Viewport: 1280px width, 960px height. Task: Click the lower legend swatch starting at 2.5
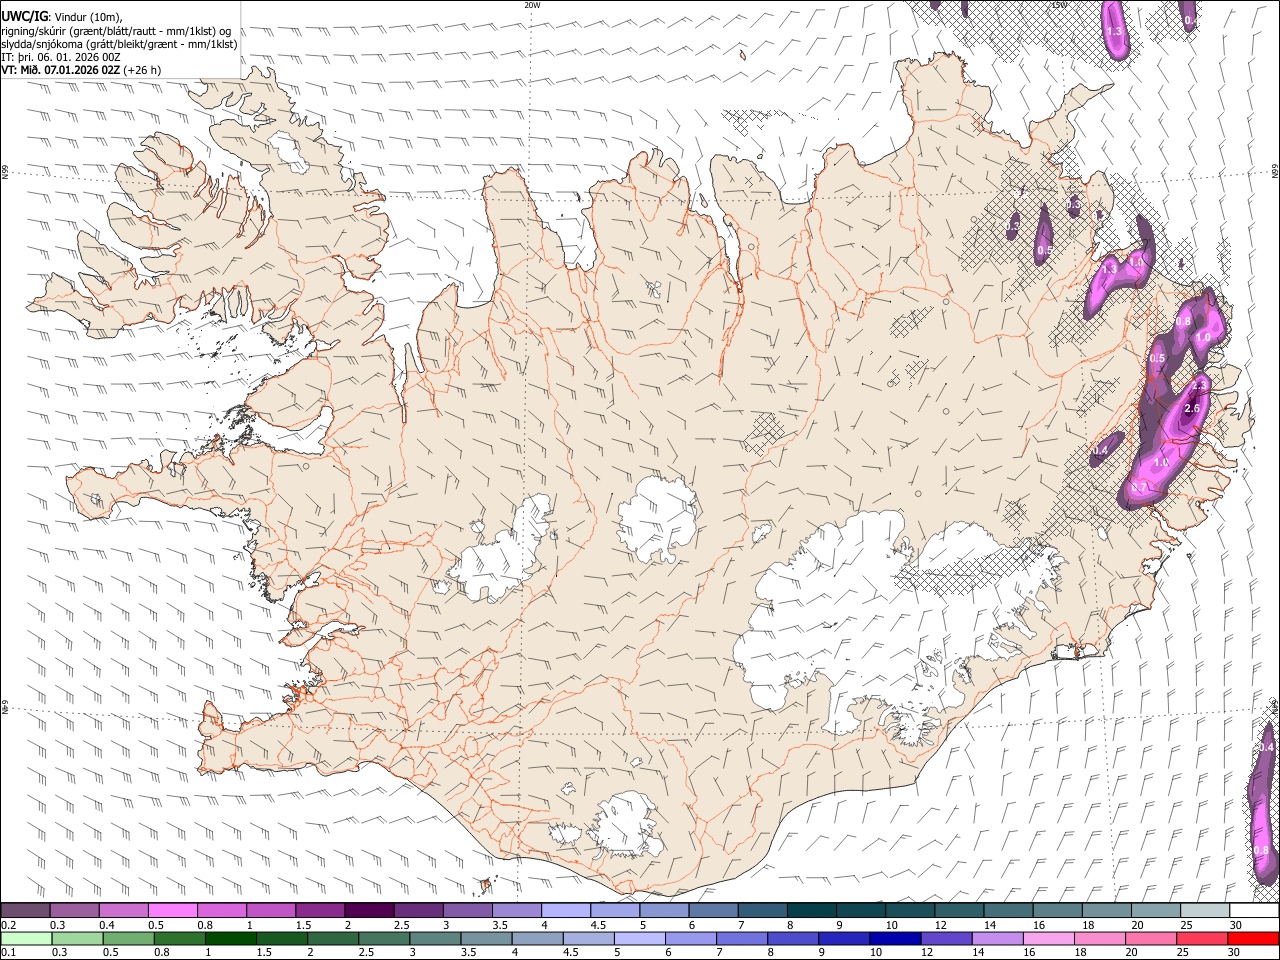383,938
